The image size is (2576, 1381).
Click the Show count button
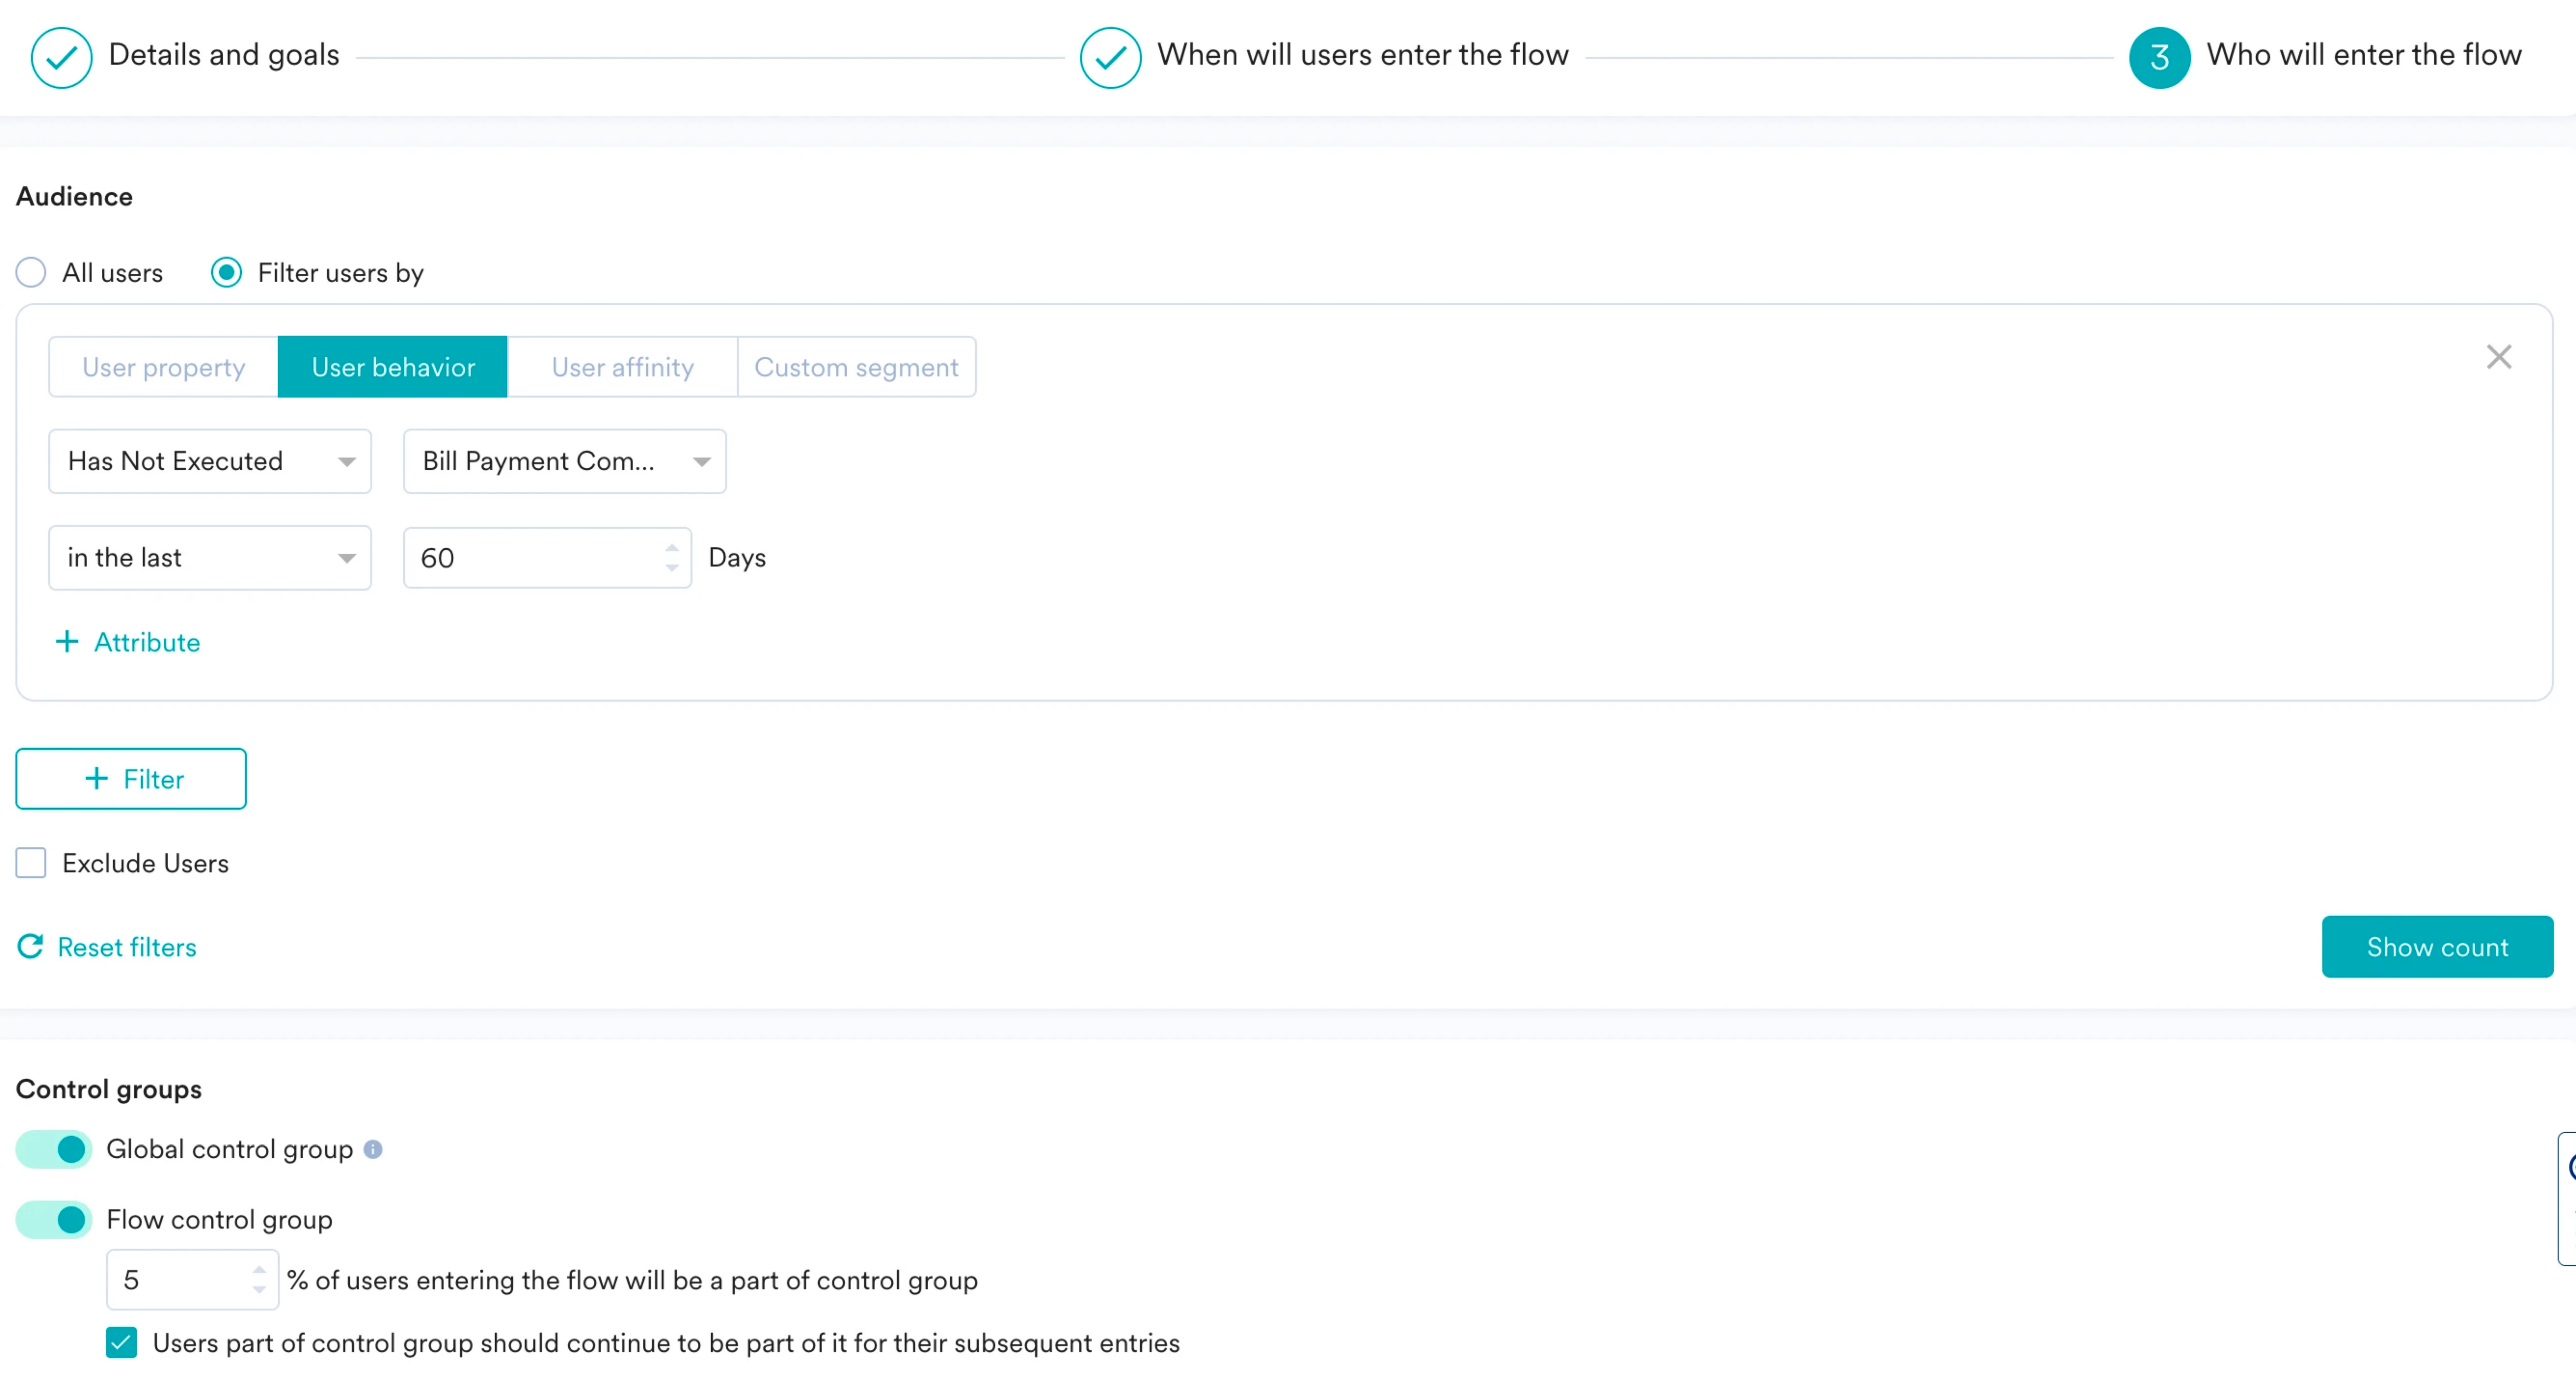(x=2436, y=946)
